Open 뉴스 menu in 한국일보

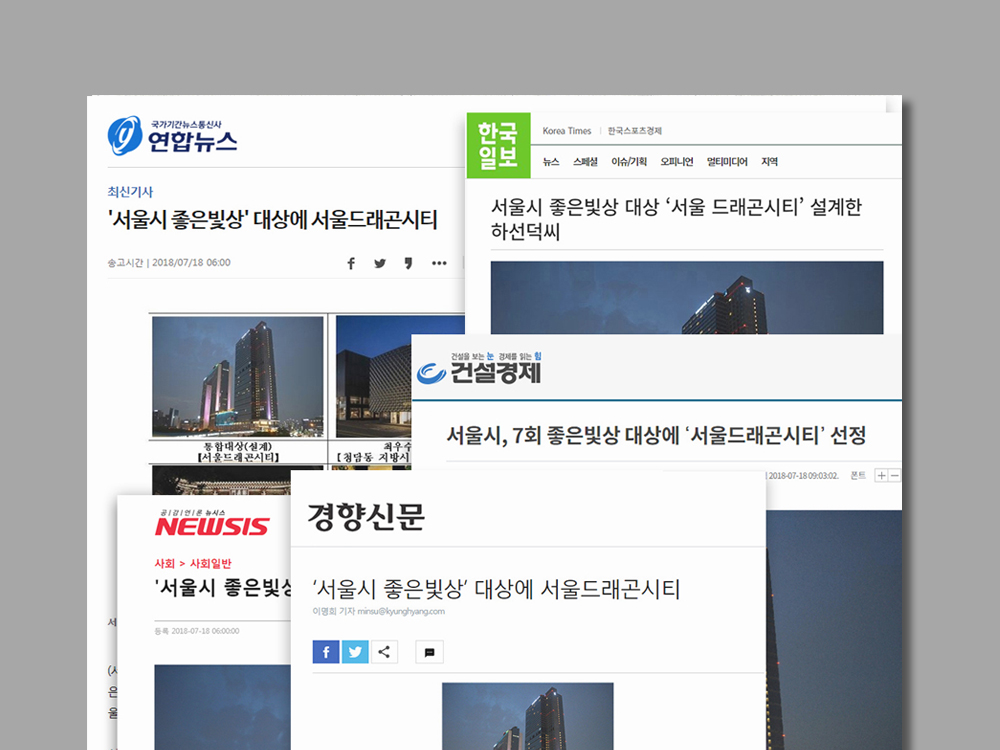[551, 162]
